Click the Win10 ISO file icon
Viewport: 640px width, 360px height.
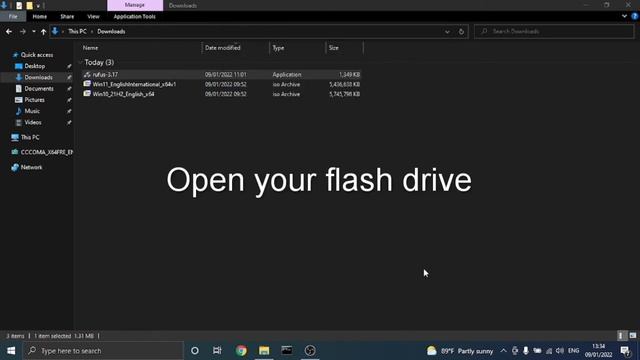click(87, 93)
